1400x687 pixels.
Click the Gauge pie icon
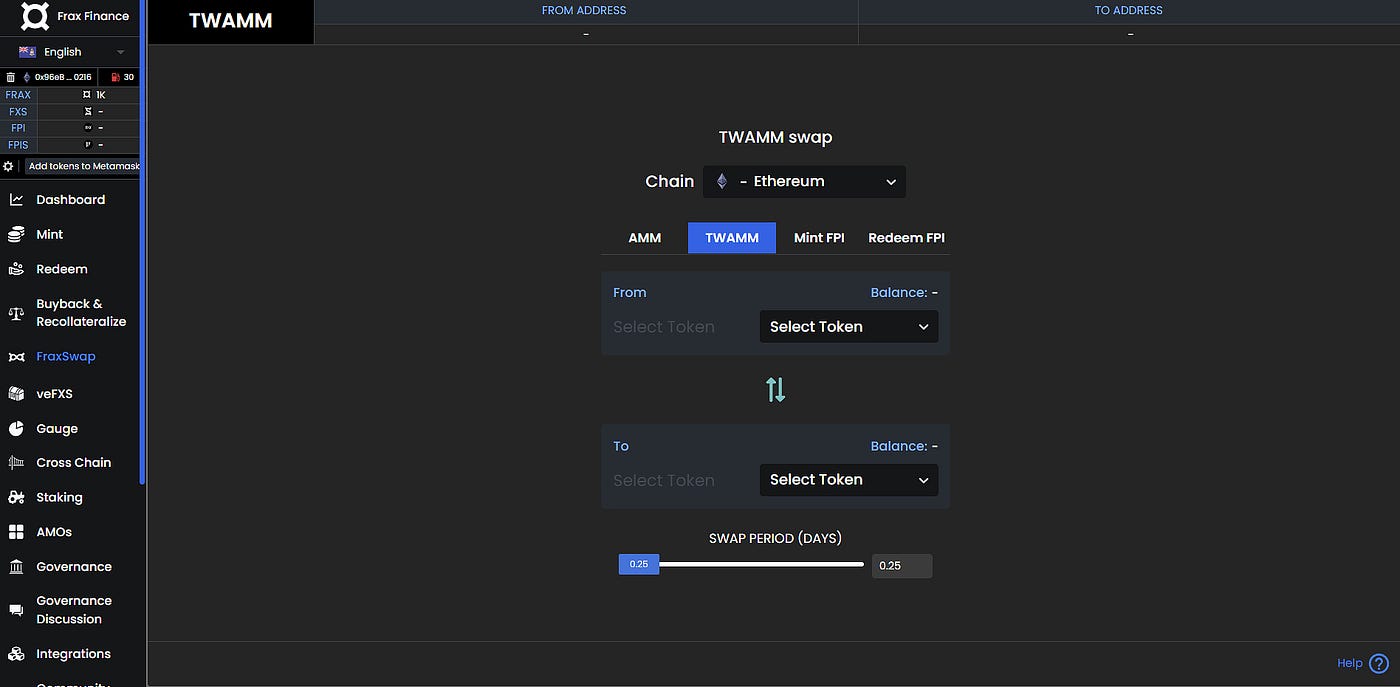point(16,429)
